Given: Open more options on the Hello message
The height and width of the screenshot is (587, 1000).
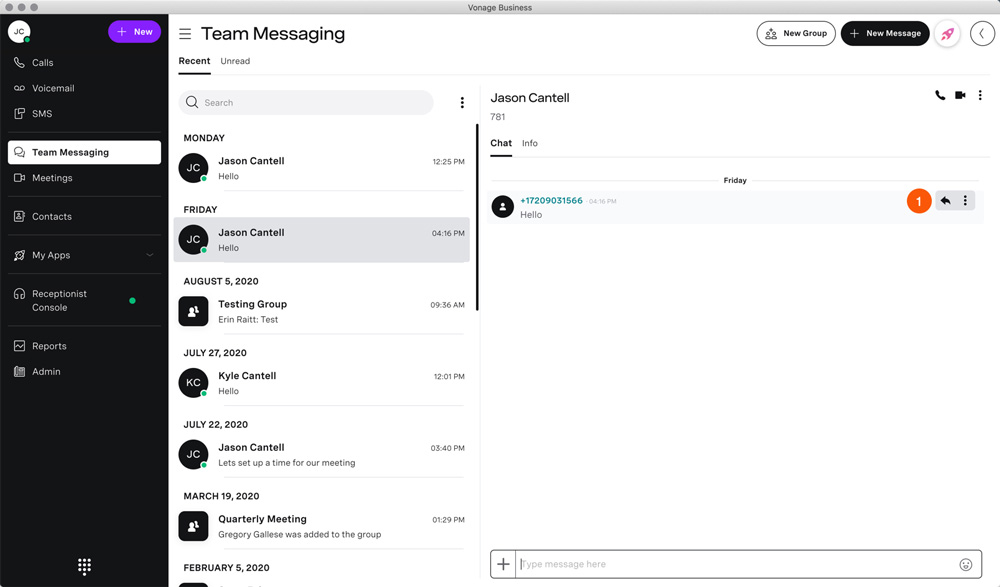Looking at the screenshot, I should (x=965, y=201).
